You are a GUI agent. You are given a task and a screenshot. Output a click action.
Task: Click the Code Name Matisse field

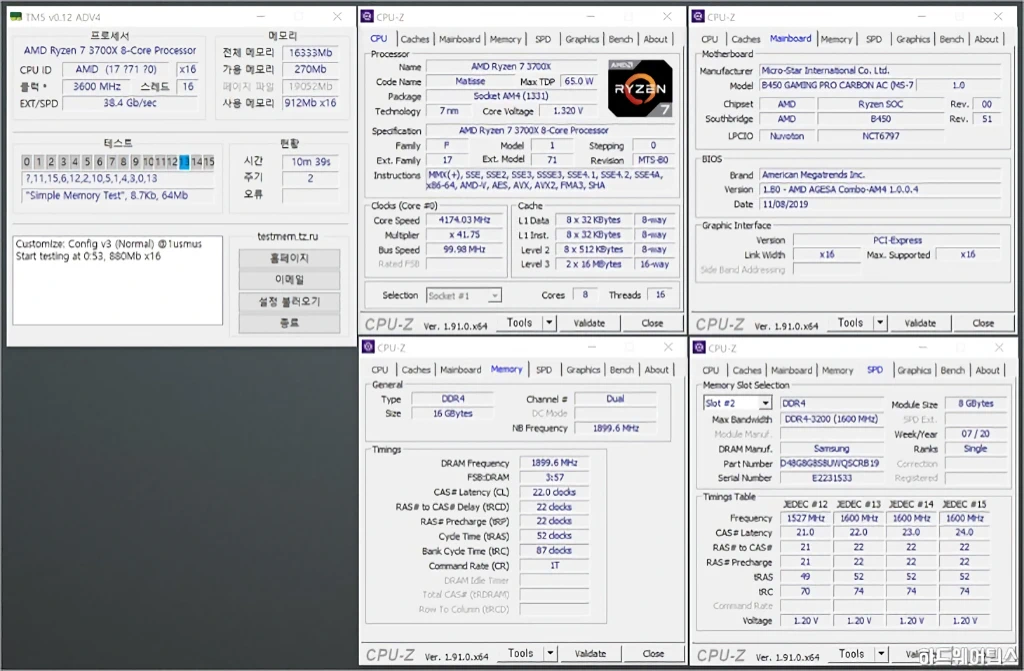470,82
